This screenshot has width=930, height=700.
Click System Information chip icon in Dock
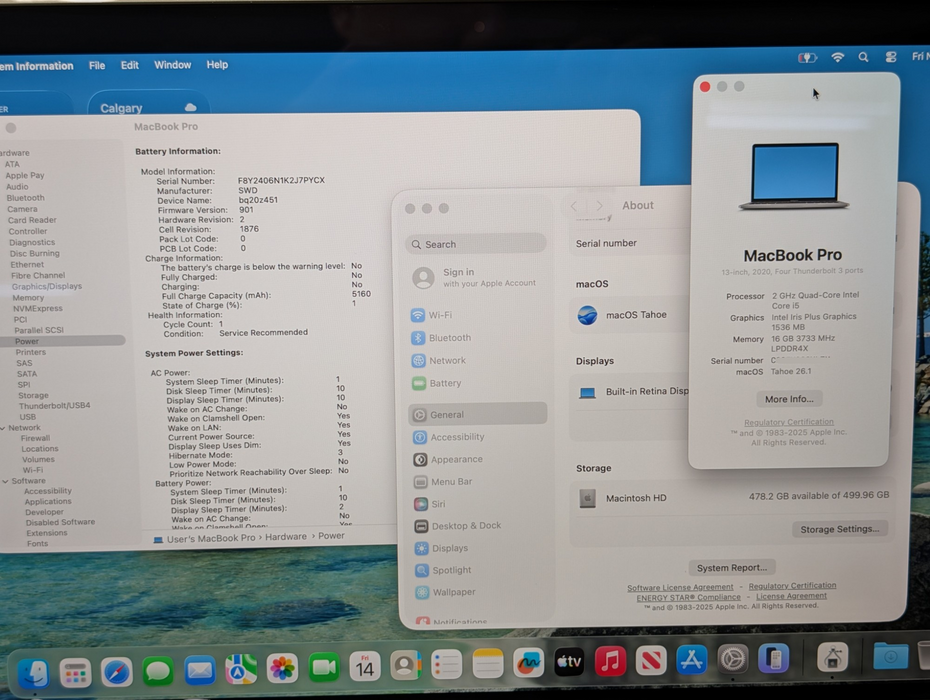(x=832, y=657)
